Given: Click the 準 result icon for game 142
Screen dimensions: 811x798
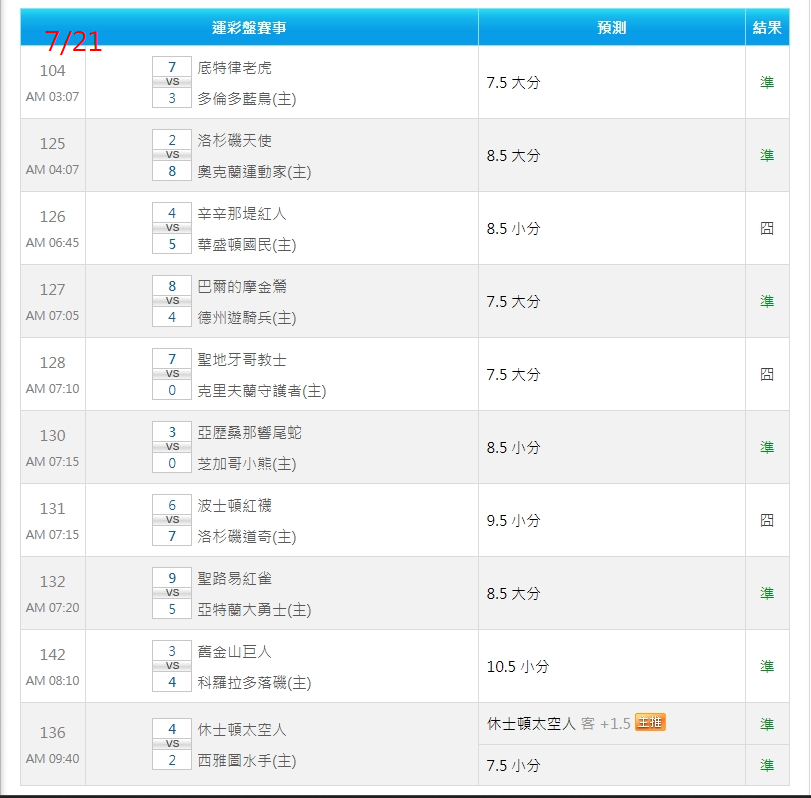Looking at the screenshot, I should tap(767, 666).
